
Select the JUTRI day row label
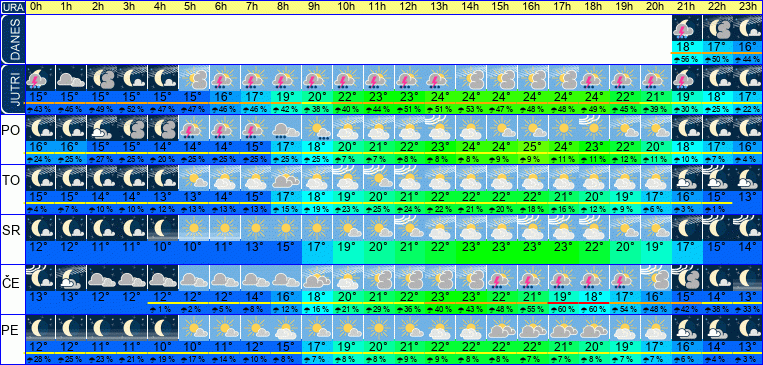click(x=12, y=89)
